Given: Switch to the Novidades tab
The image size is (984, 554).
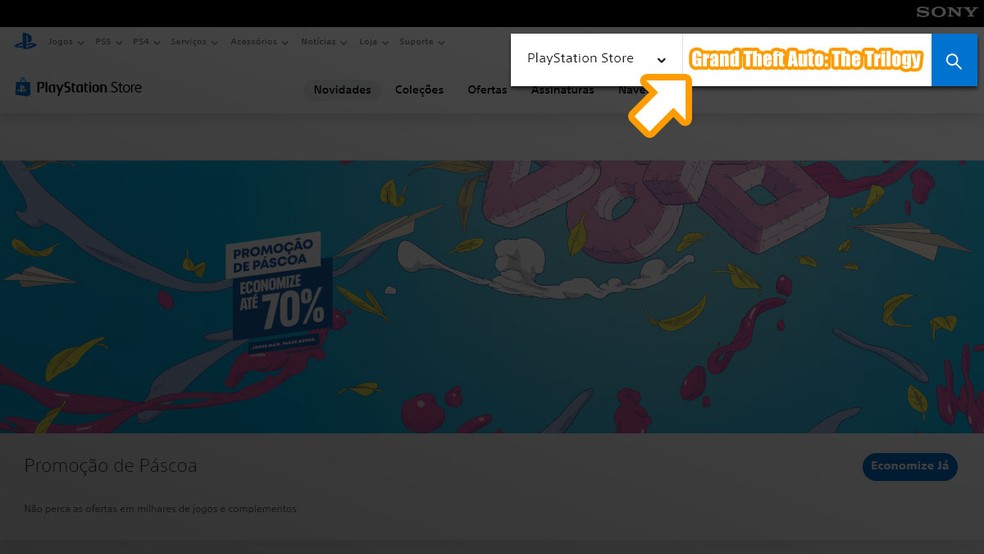Looking at the screenshot, I should coord(342,90).
